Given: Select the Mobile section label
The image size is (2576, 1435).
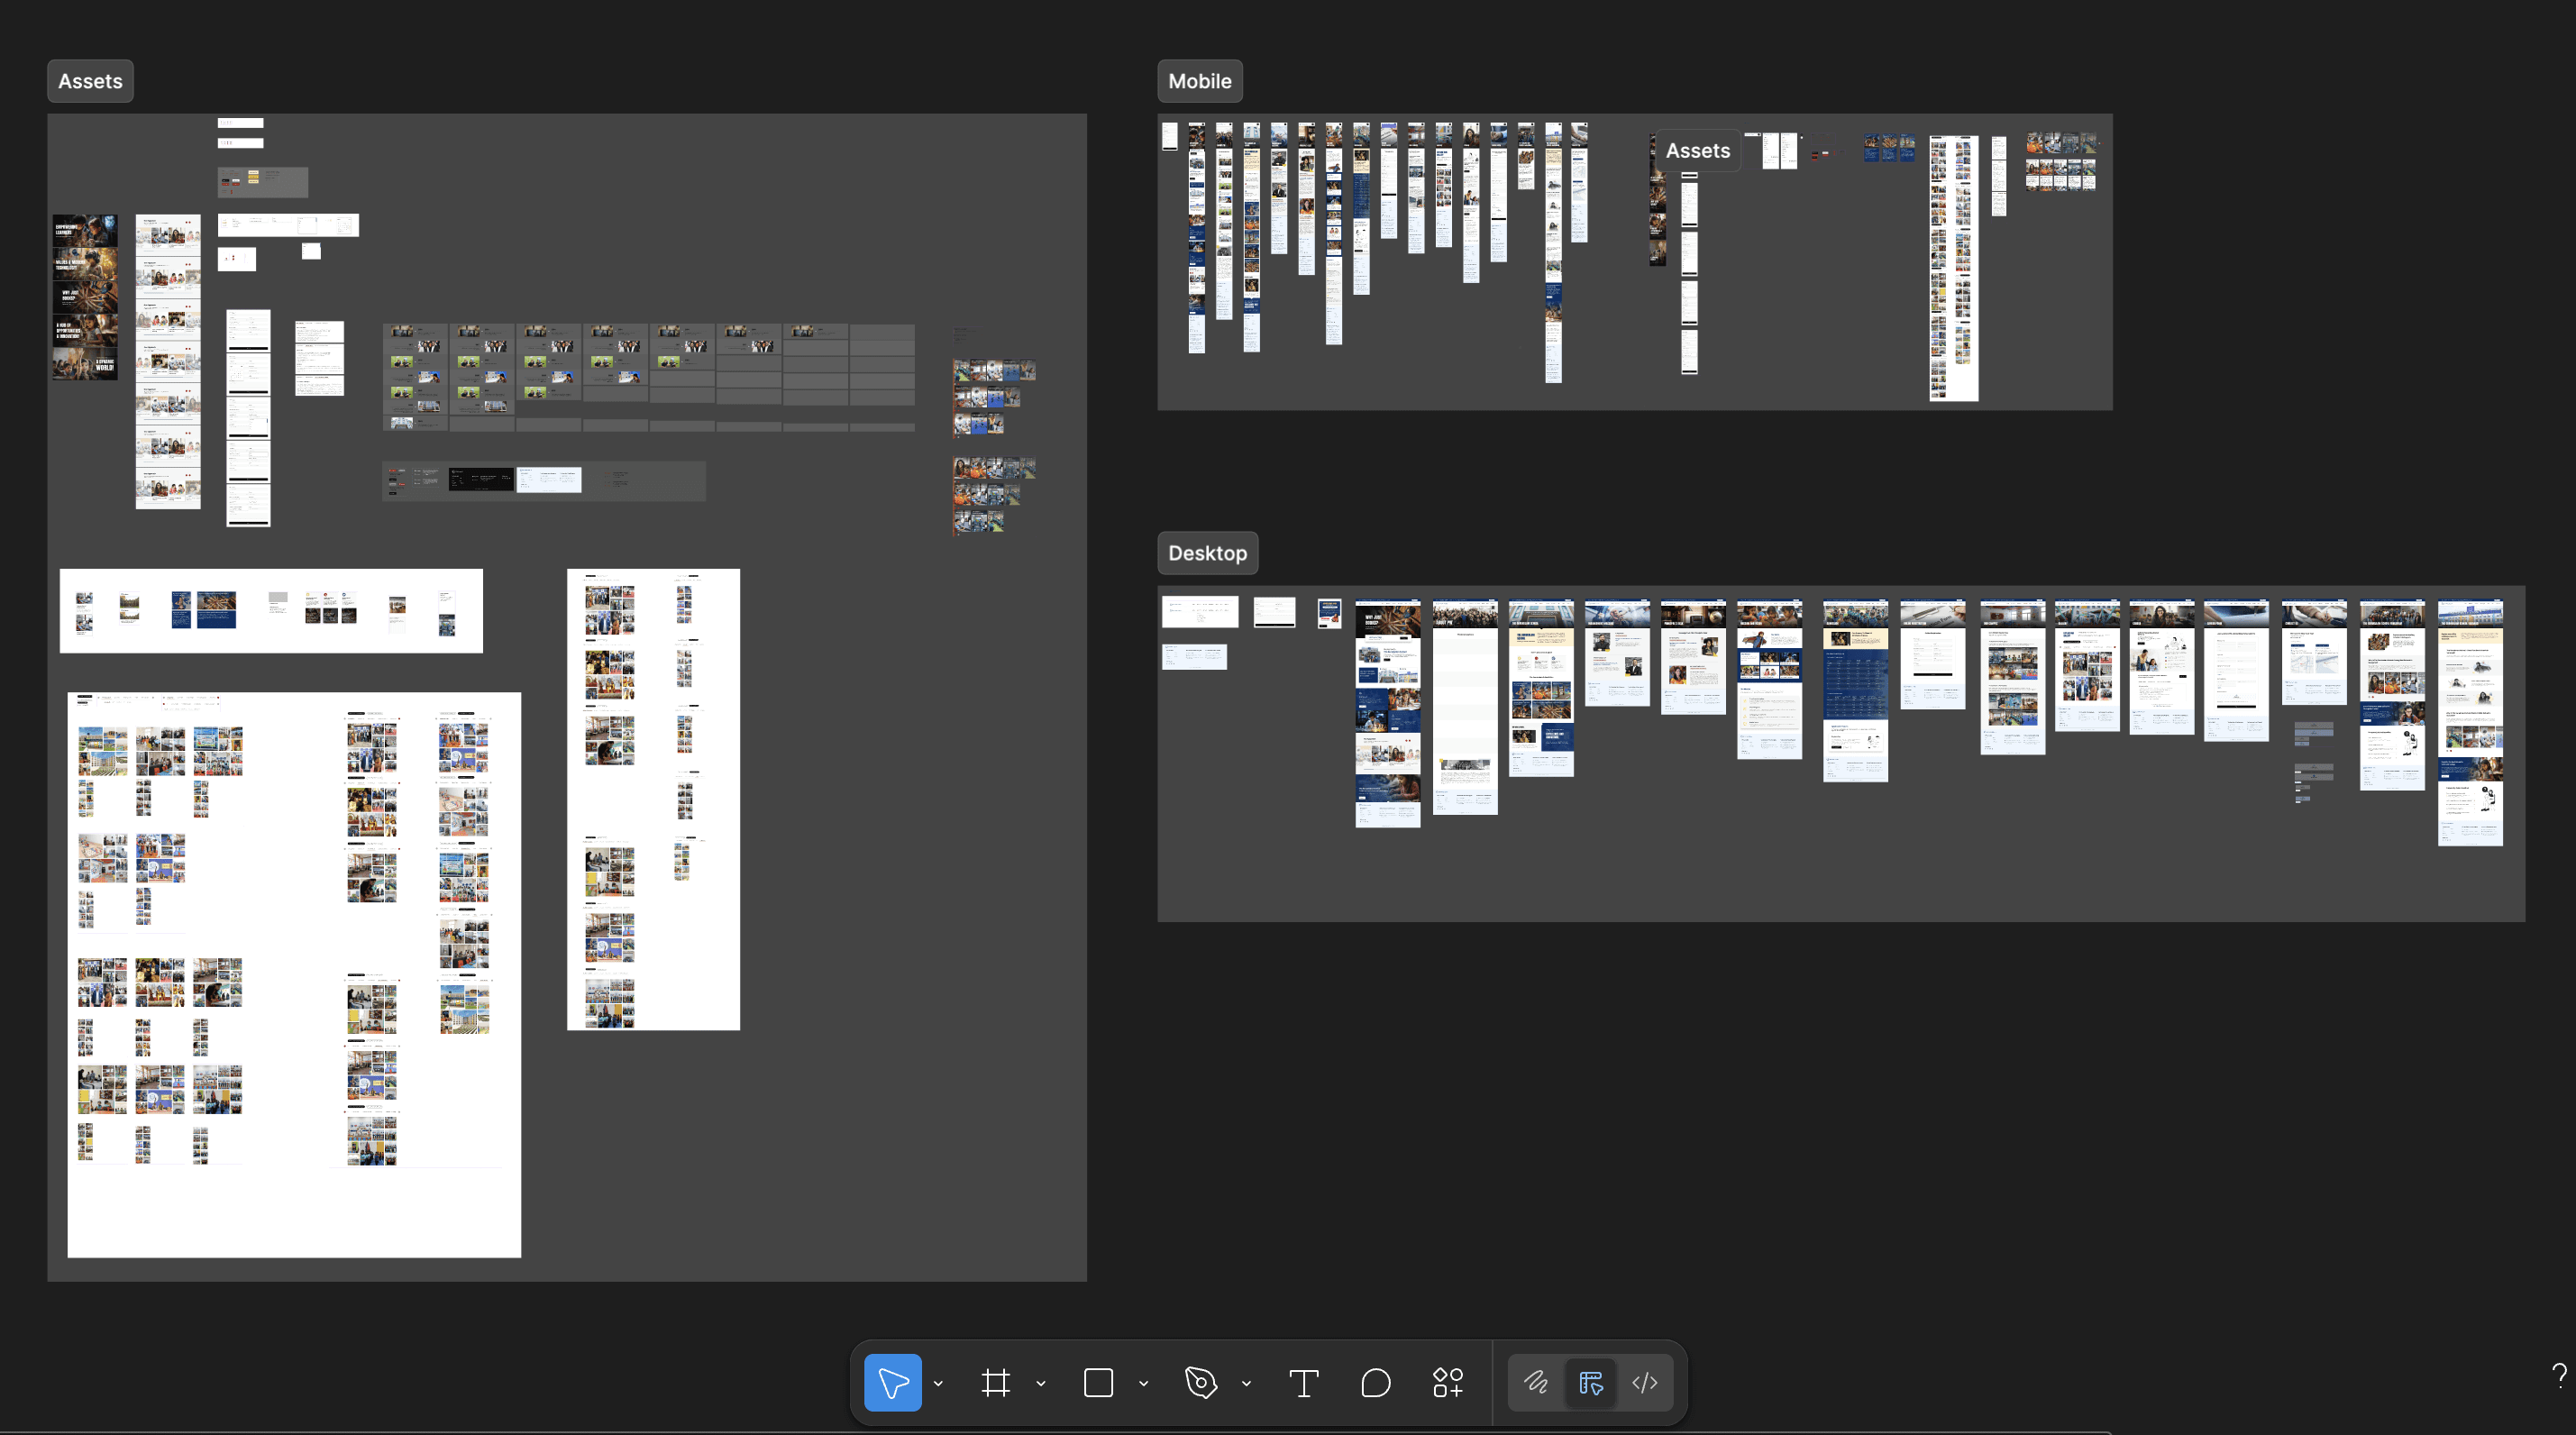Looking at the screenshot, I should coord(1199,81).
